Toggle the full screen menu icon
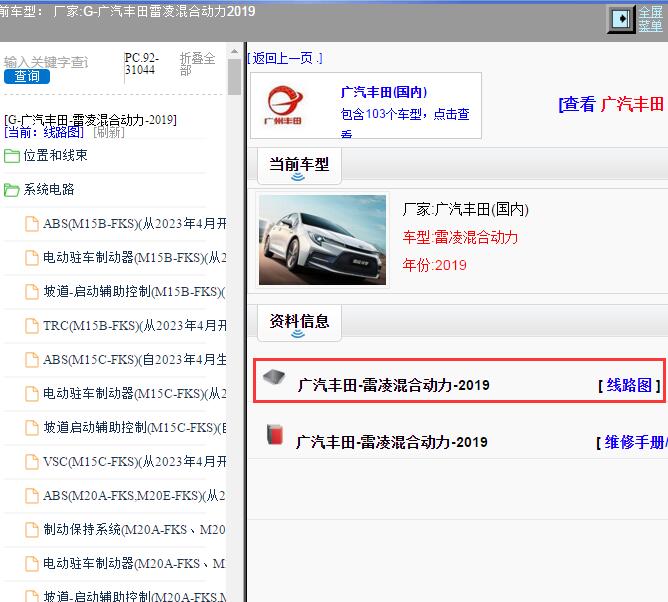The height and width of the screenshot is (602, 668). tap(621, 20)
